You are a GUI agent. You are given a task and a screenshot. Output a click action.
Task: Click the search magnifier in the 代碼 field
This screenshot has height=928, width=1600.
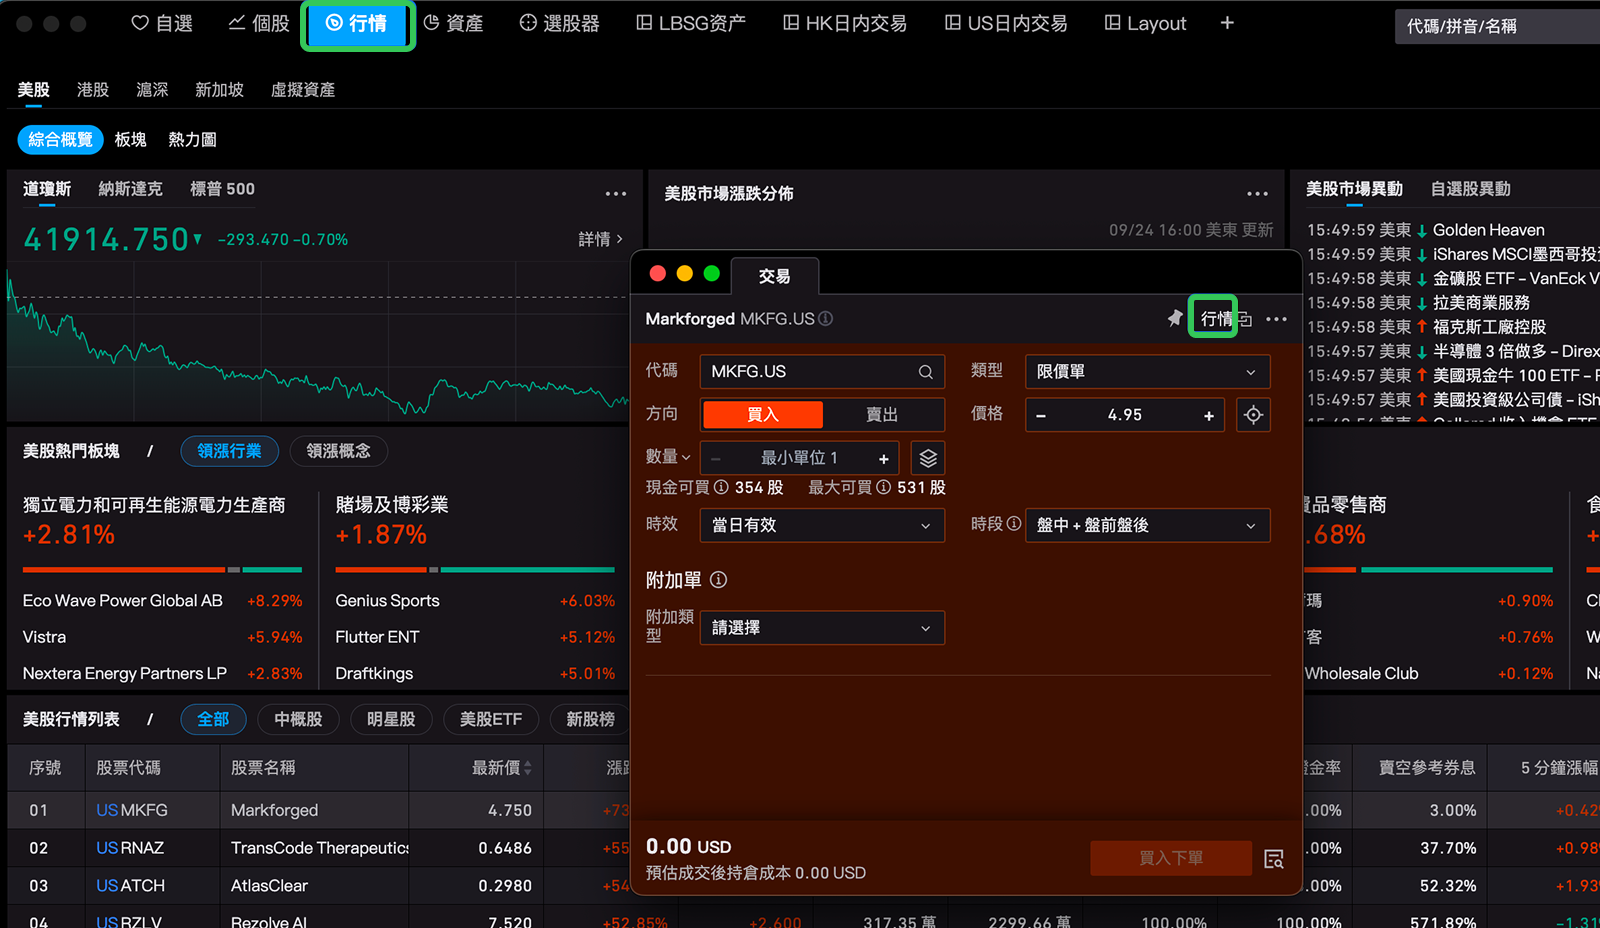pyautogui.click(x=925, y=372)
